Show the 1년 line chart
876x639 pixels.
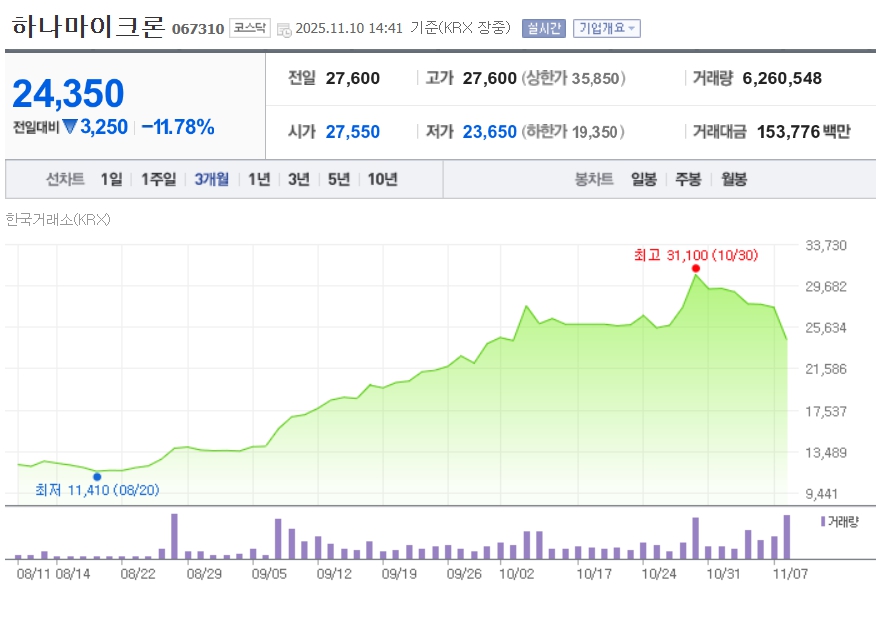(x=259, y=180)
